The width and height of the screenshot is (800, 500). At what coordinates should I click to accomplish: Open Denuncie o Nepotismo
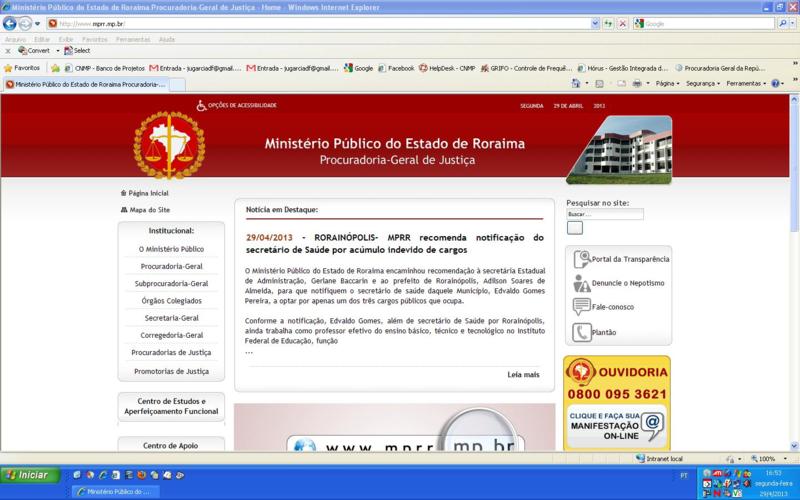pyautogui.click(x=619, y=283)
